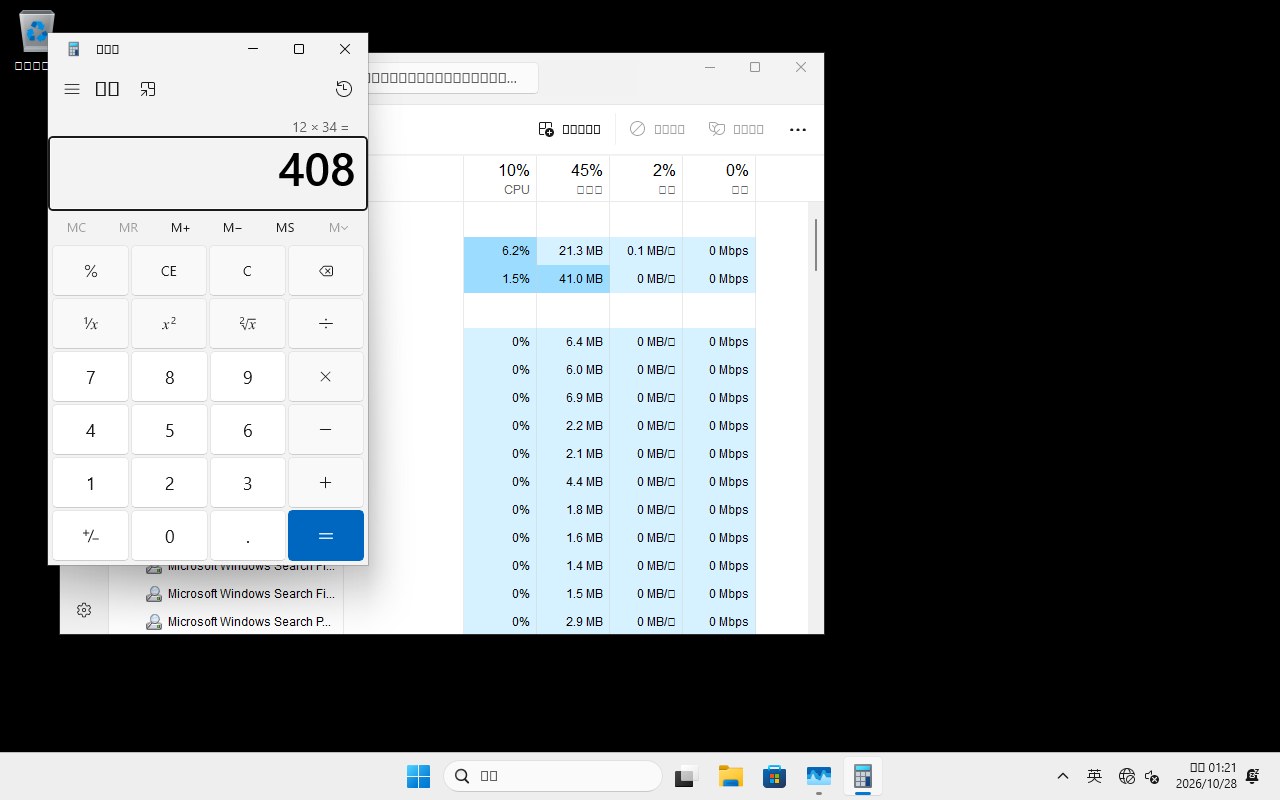The image size is (1280, 800).
Task: Click the 41.0 MB memory cell
Action: pyautogui.click(x=573, y=279)
